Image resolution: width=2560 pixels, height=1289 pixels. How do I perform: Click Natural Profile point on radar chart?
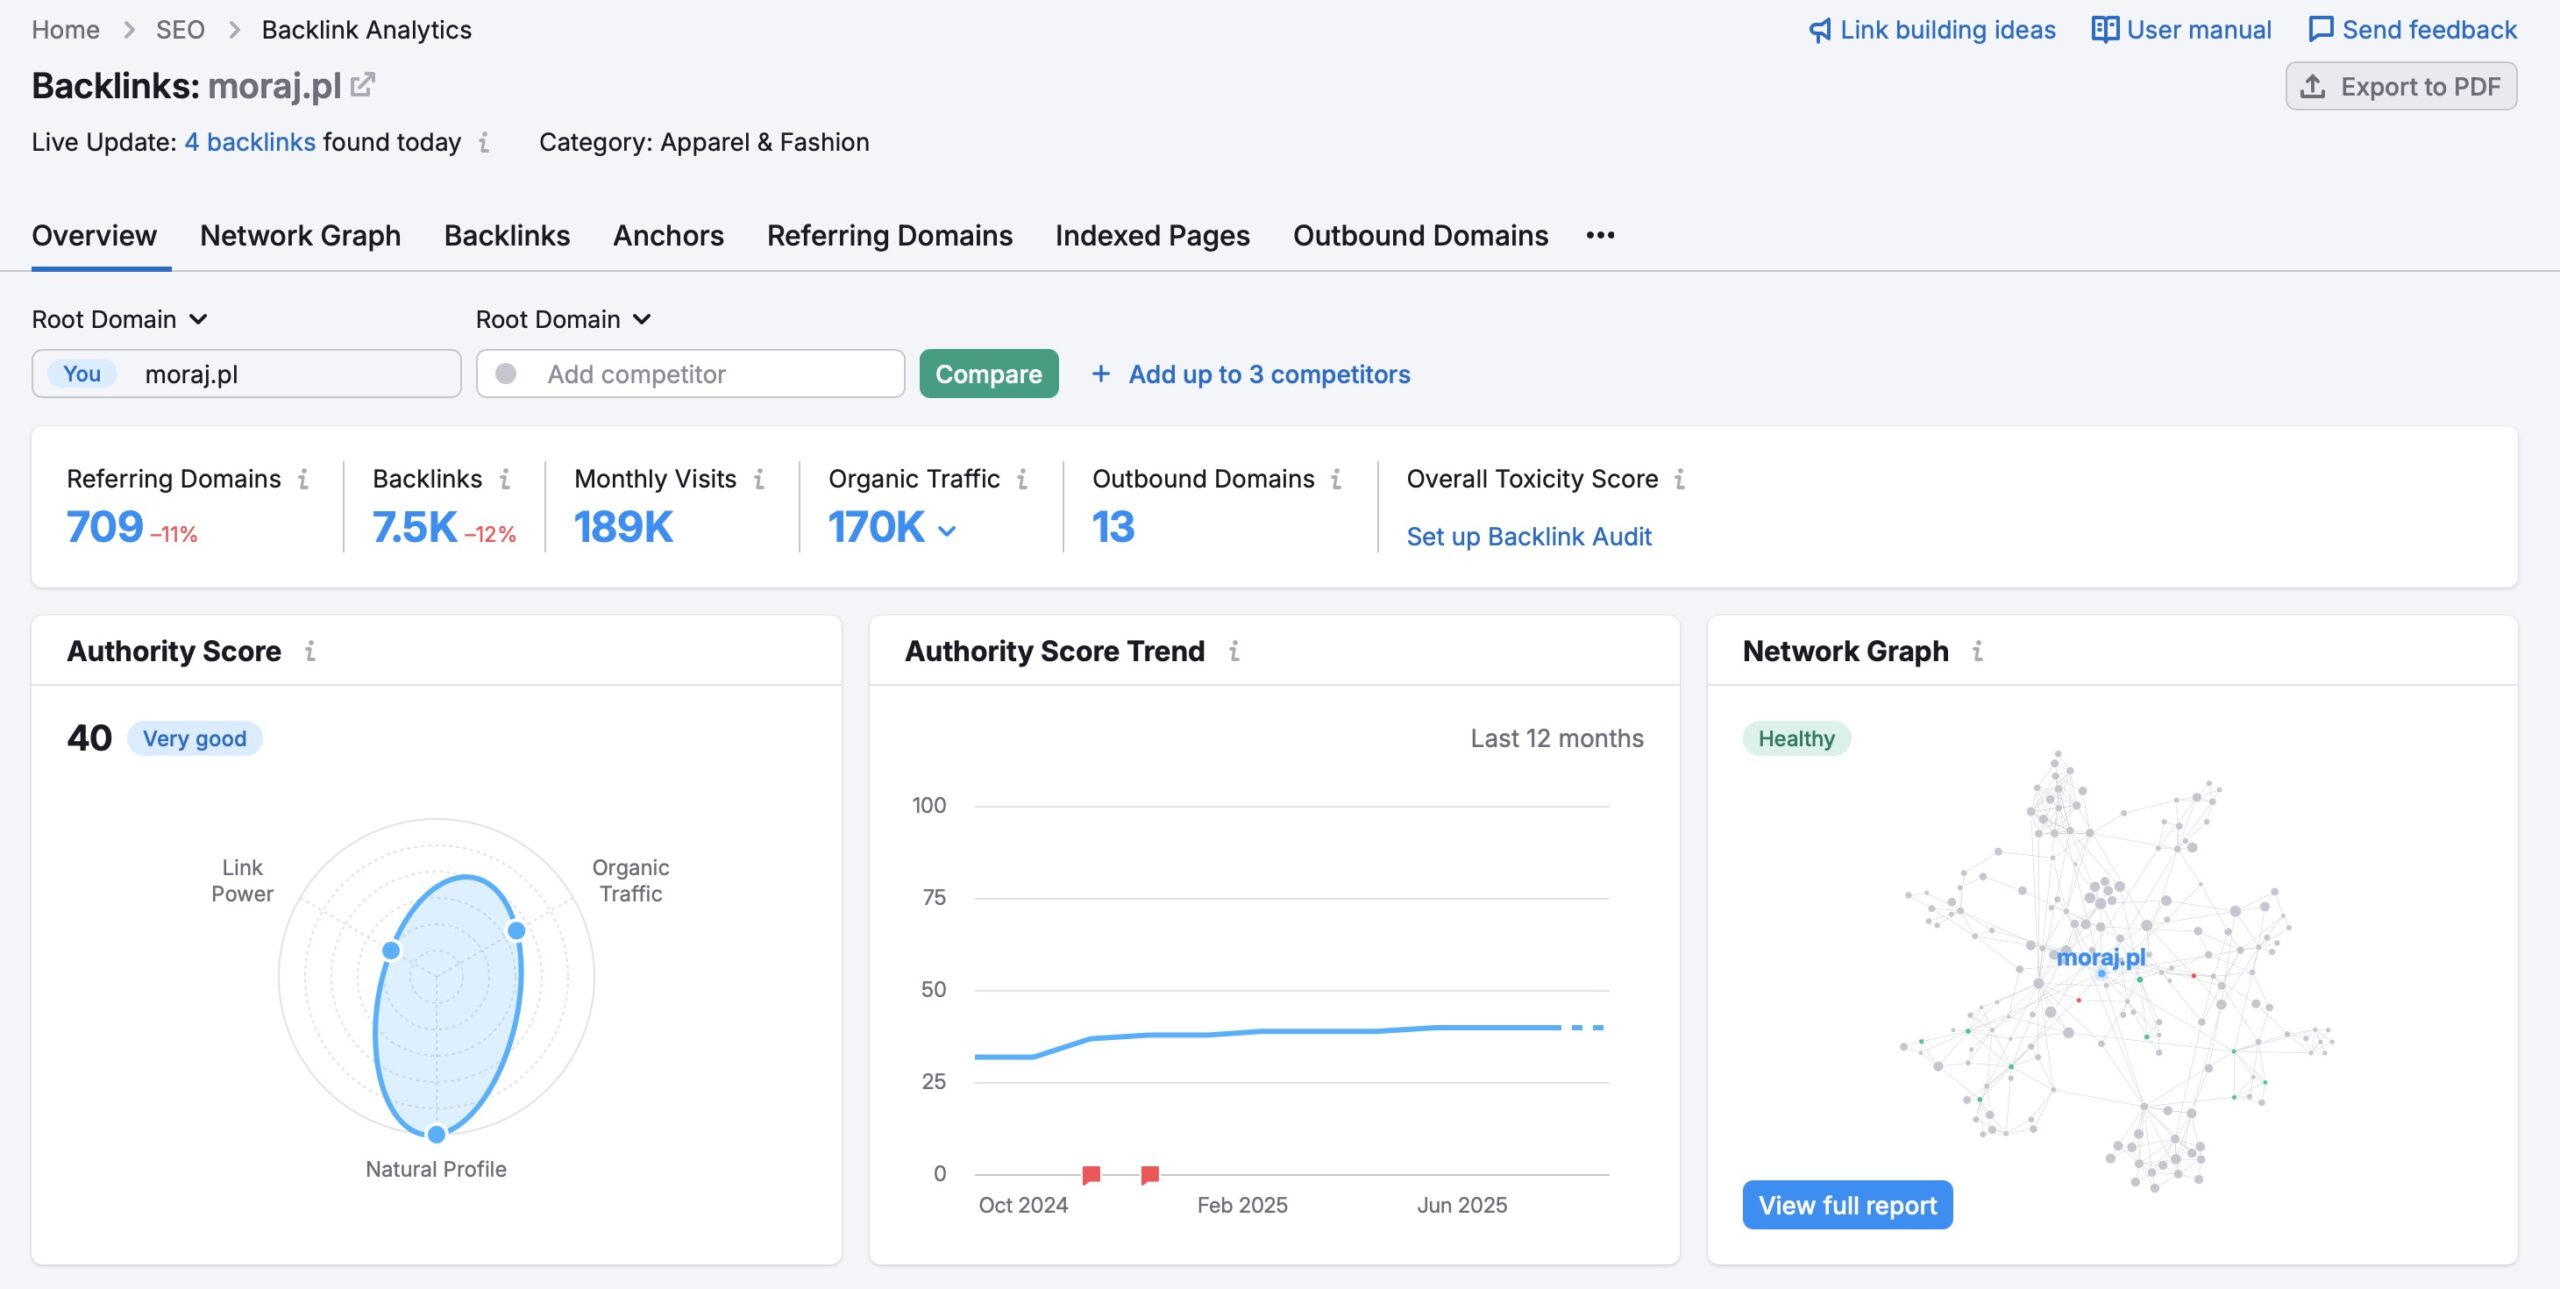click(436, 1134)
